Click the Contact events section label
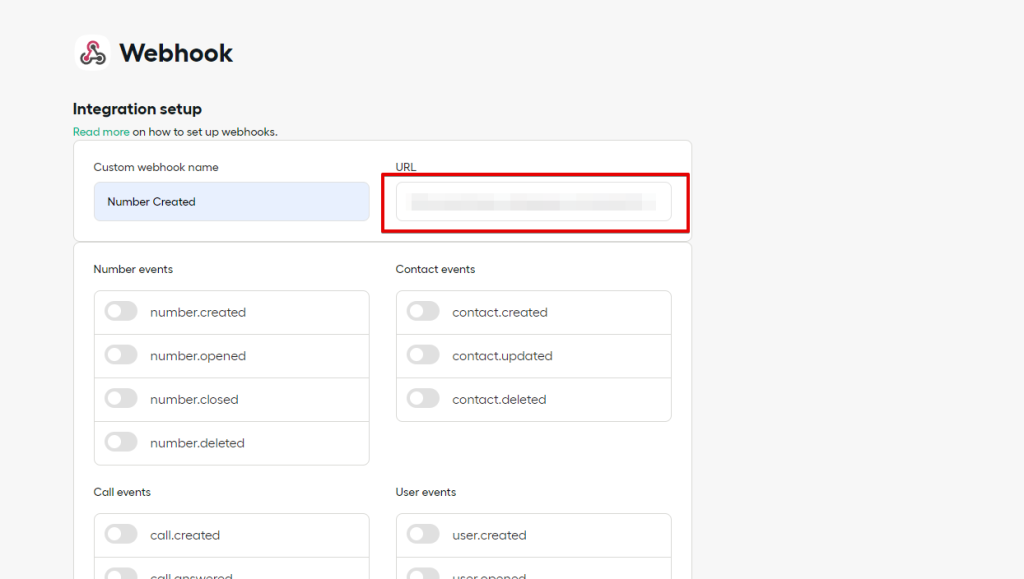 [435, 269]
